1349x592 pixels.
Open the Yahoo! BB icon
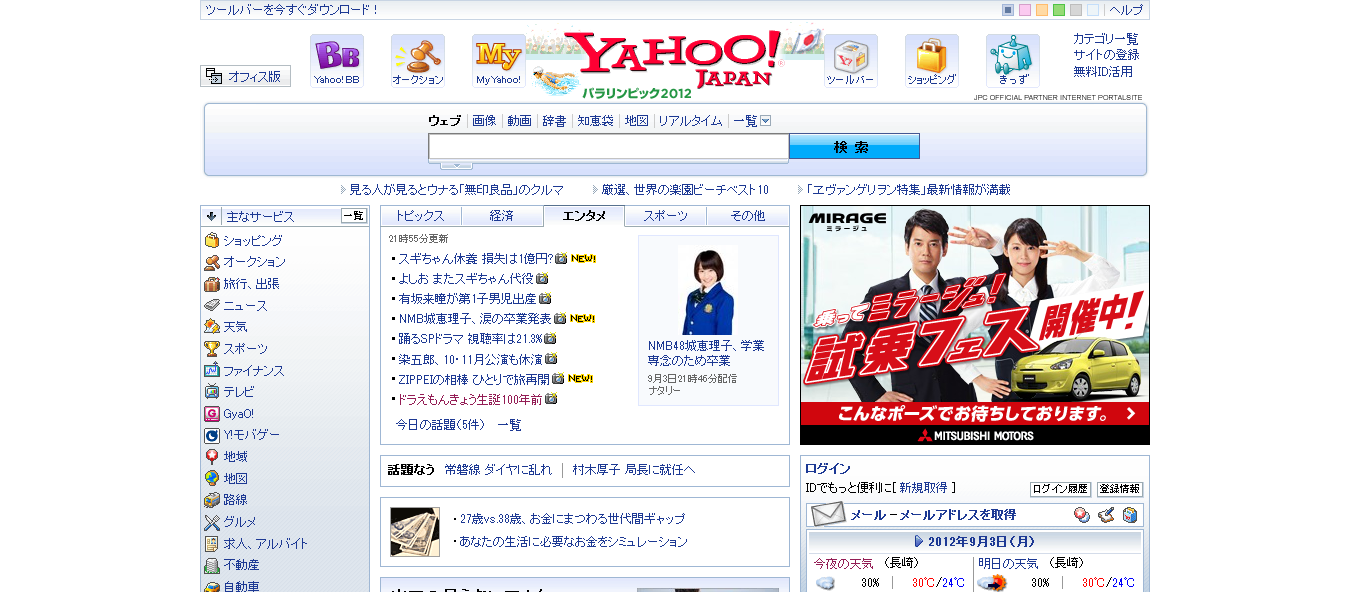(x=337, y=60)
